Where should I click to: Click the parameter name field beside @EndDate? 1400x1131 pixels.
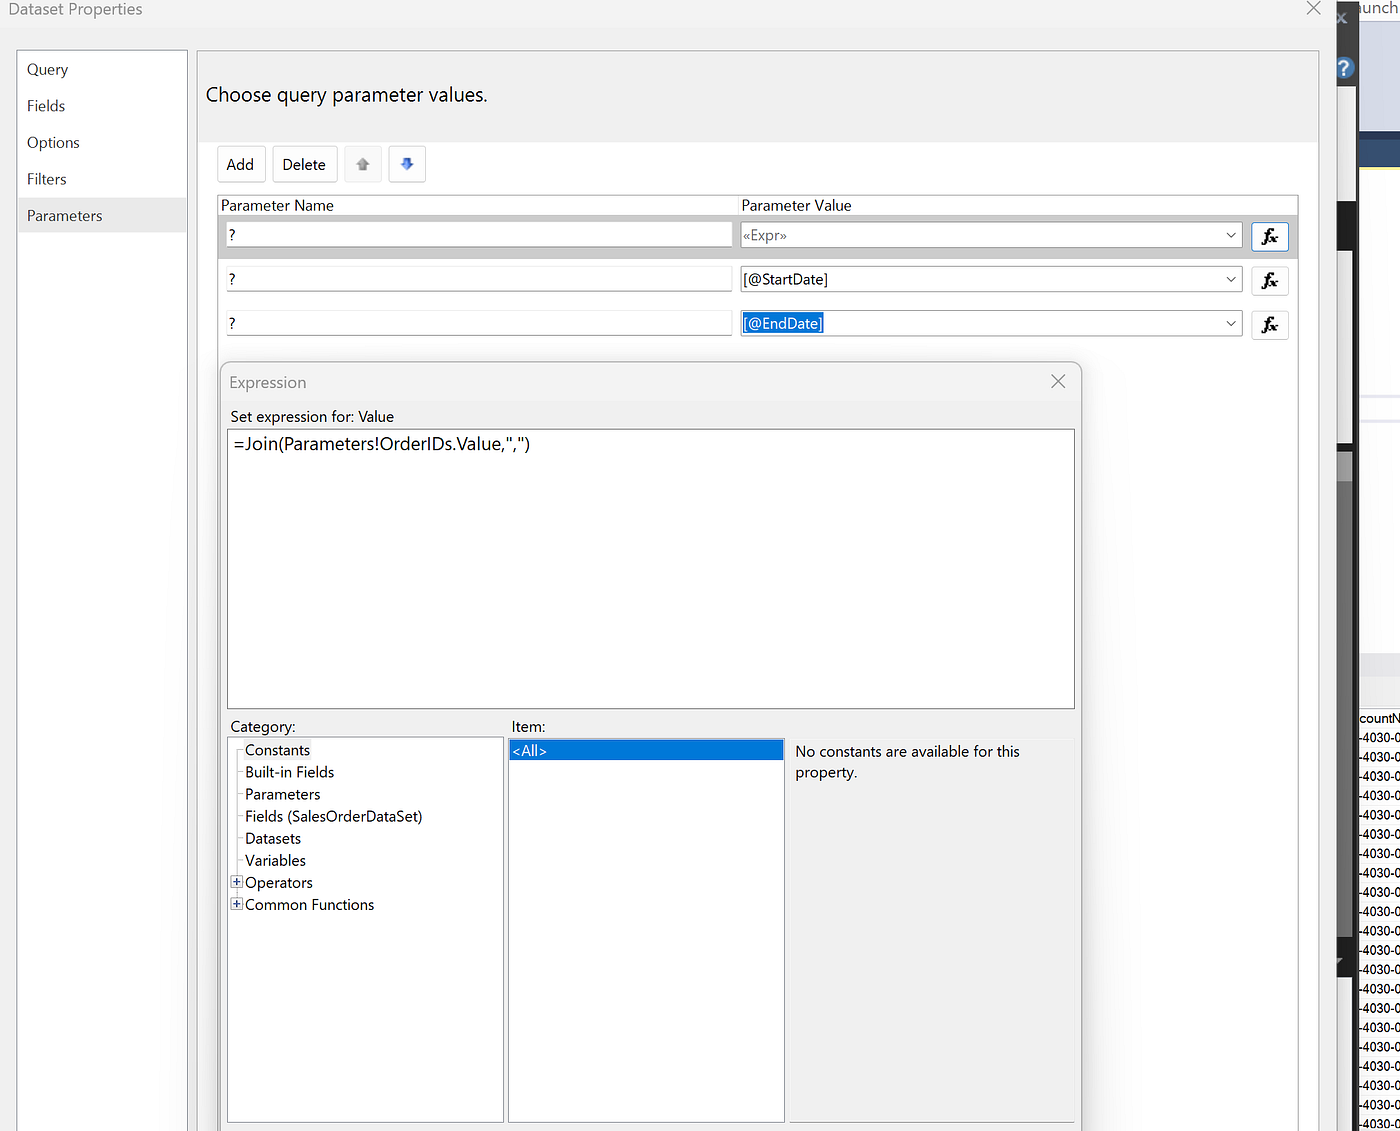pos(479,323)
